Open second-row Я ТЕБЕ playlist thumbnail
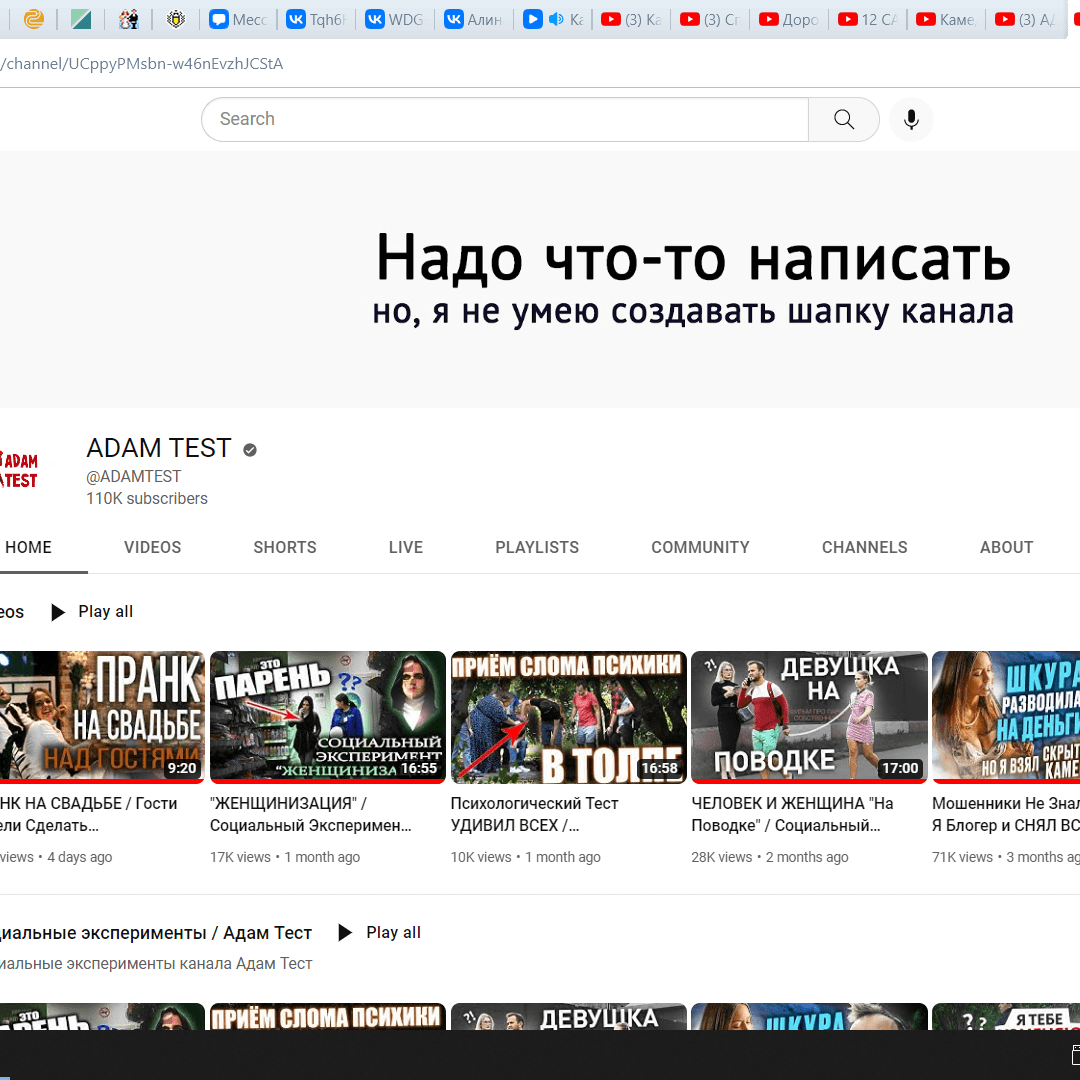The width and height of the screenshot is (1080, 1080). coord(1006,1017)
